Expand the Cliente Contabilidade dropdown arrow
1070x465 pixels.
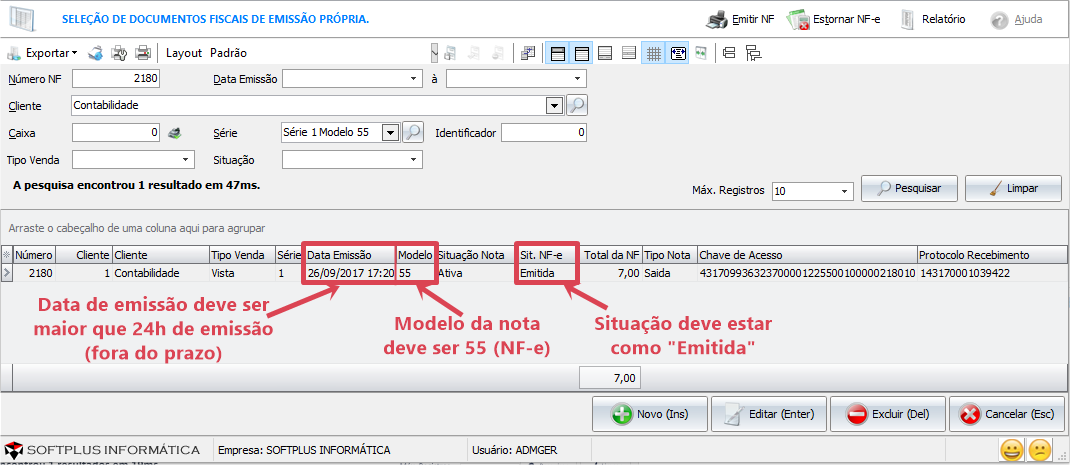[553, 106]
